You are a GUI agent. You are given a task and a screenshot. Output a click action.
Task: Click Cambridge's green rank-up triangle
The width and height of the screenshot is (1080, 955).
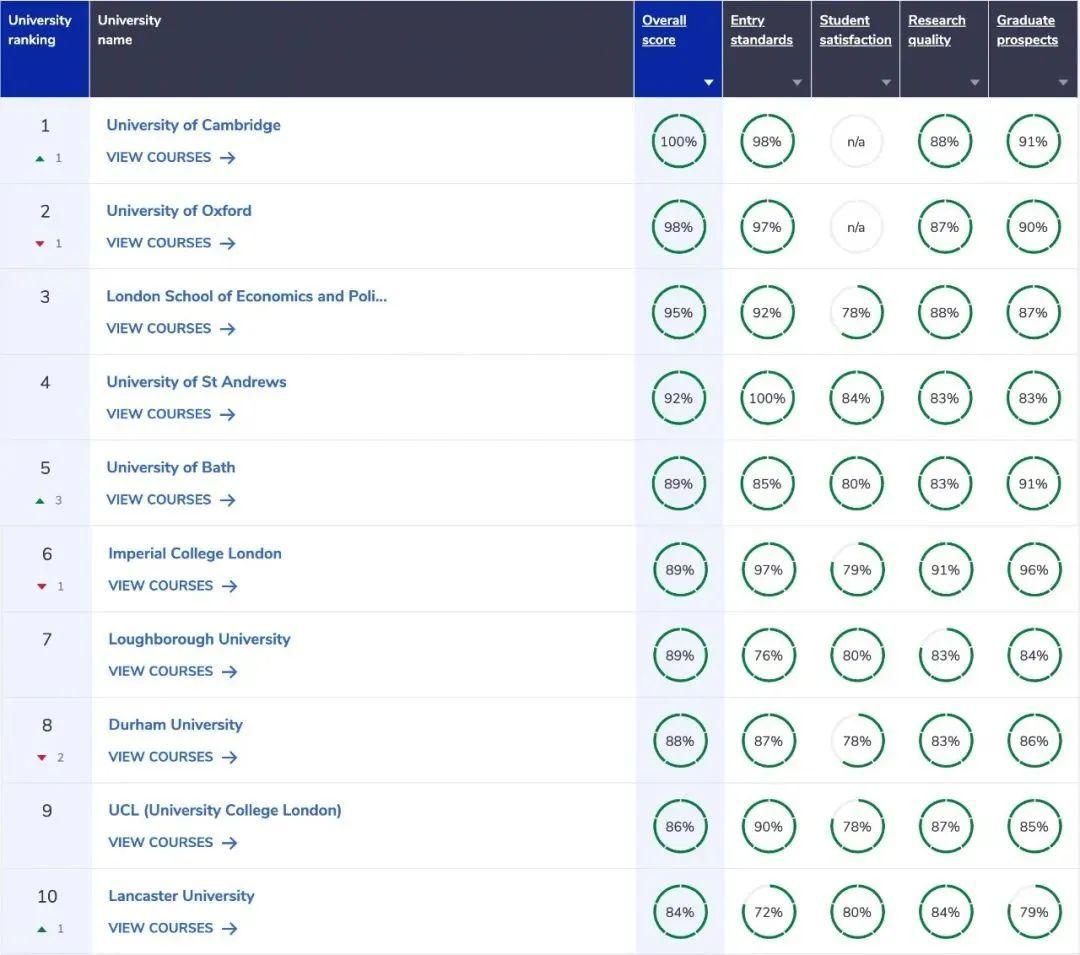(40, 158)
